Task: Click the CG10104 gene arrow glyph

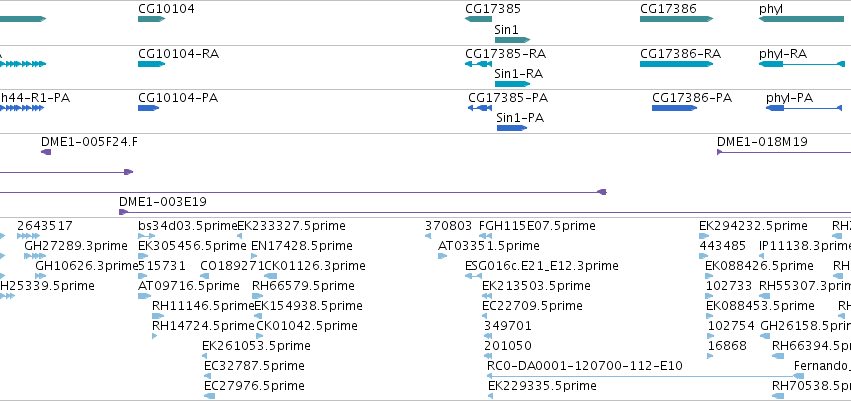Action: (x=151, y=19)
